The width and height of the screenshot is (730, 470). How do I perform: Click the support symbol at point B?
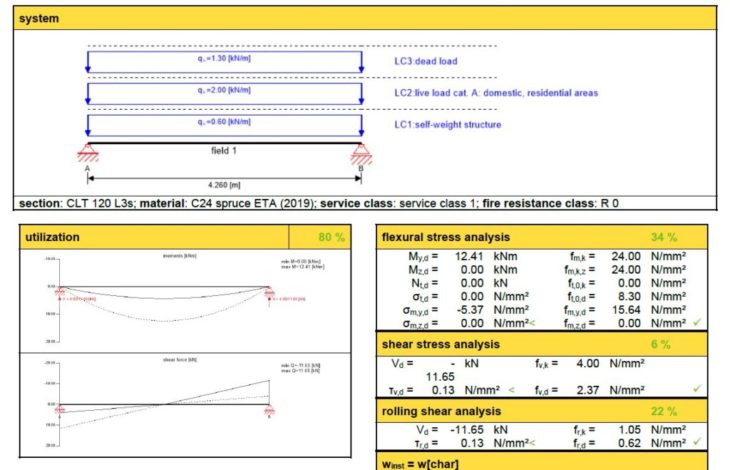click(361, 153)
